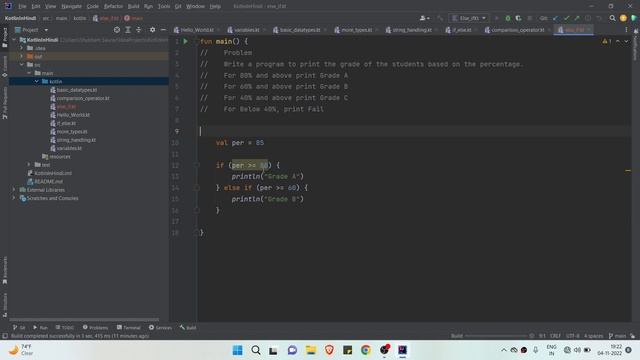Viewport: 640px width, 360px height.
Task: Open the Navigate menu
Action: click(71, 7)
